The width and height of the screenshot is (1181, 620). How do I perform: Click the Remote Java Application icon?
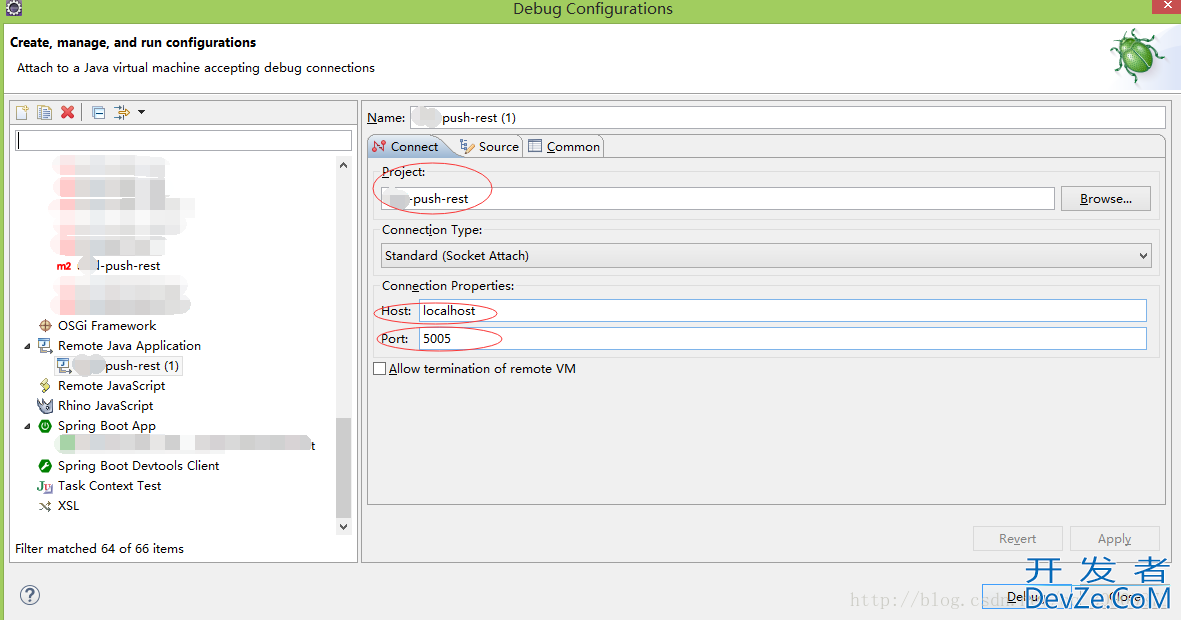pyautogui.click(x=45, y=346)
